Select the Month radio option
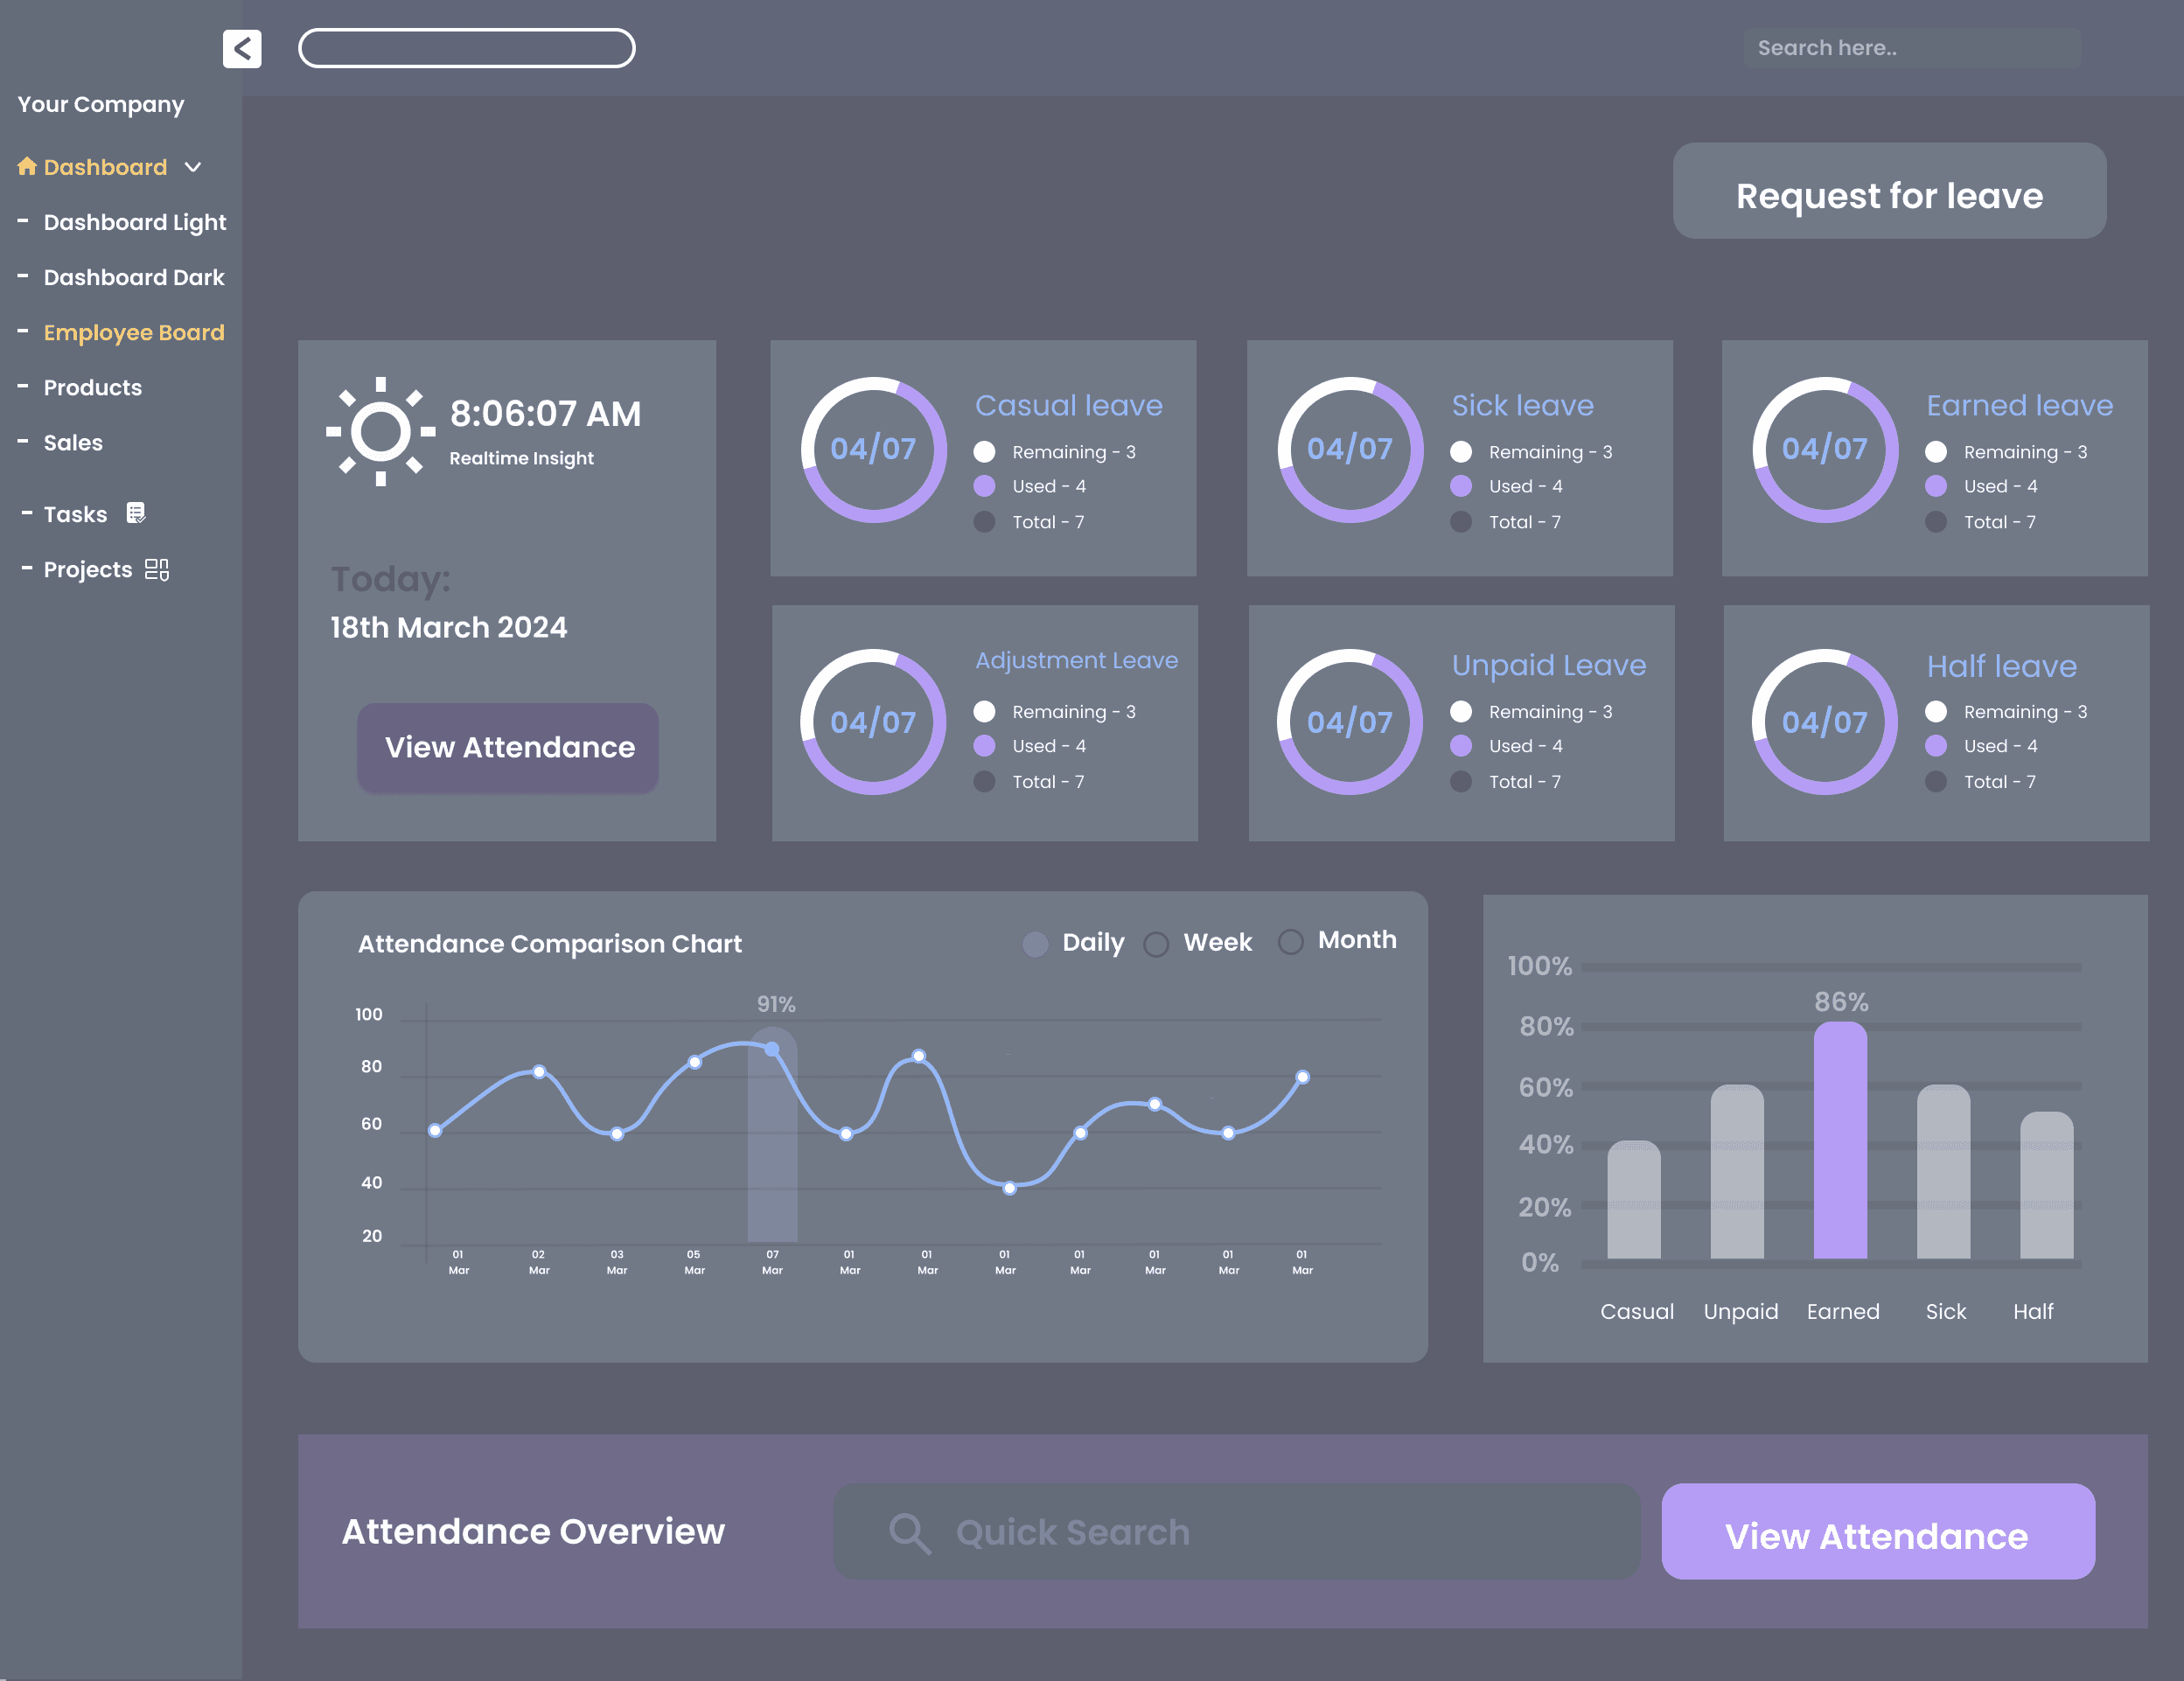Image resolution: width=2184 pixels, height=1681 pixels. tap(1291, 942)
